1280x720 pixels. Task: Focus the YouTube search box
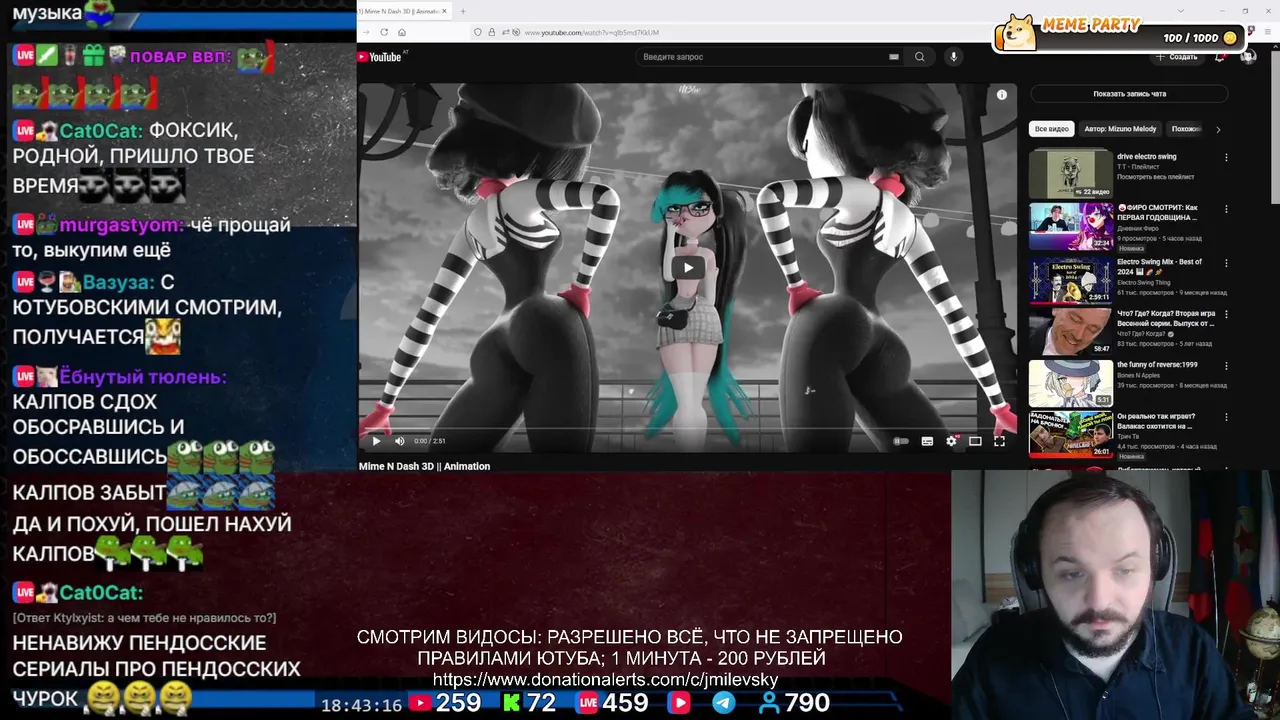click(760, 57)
